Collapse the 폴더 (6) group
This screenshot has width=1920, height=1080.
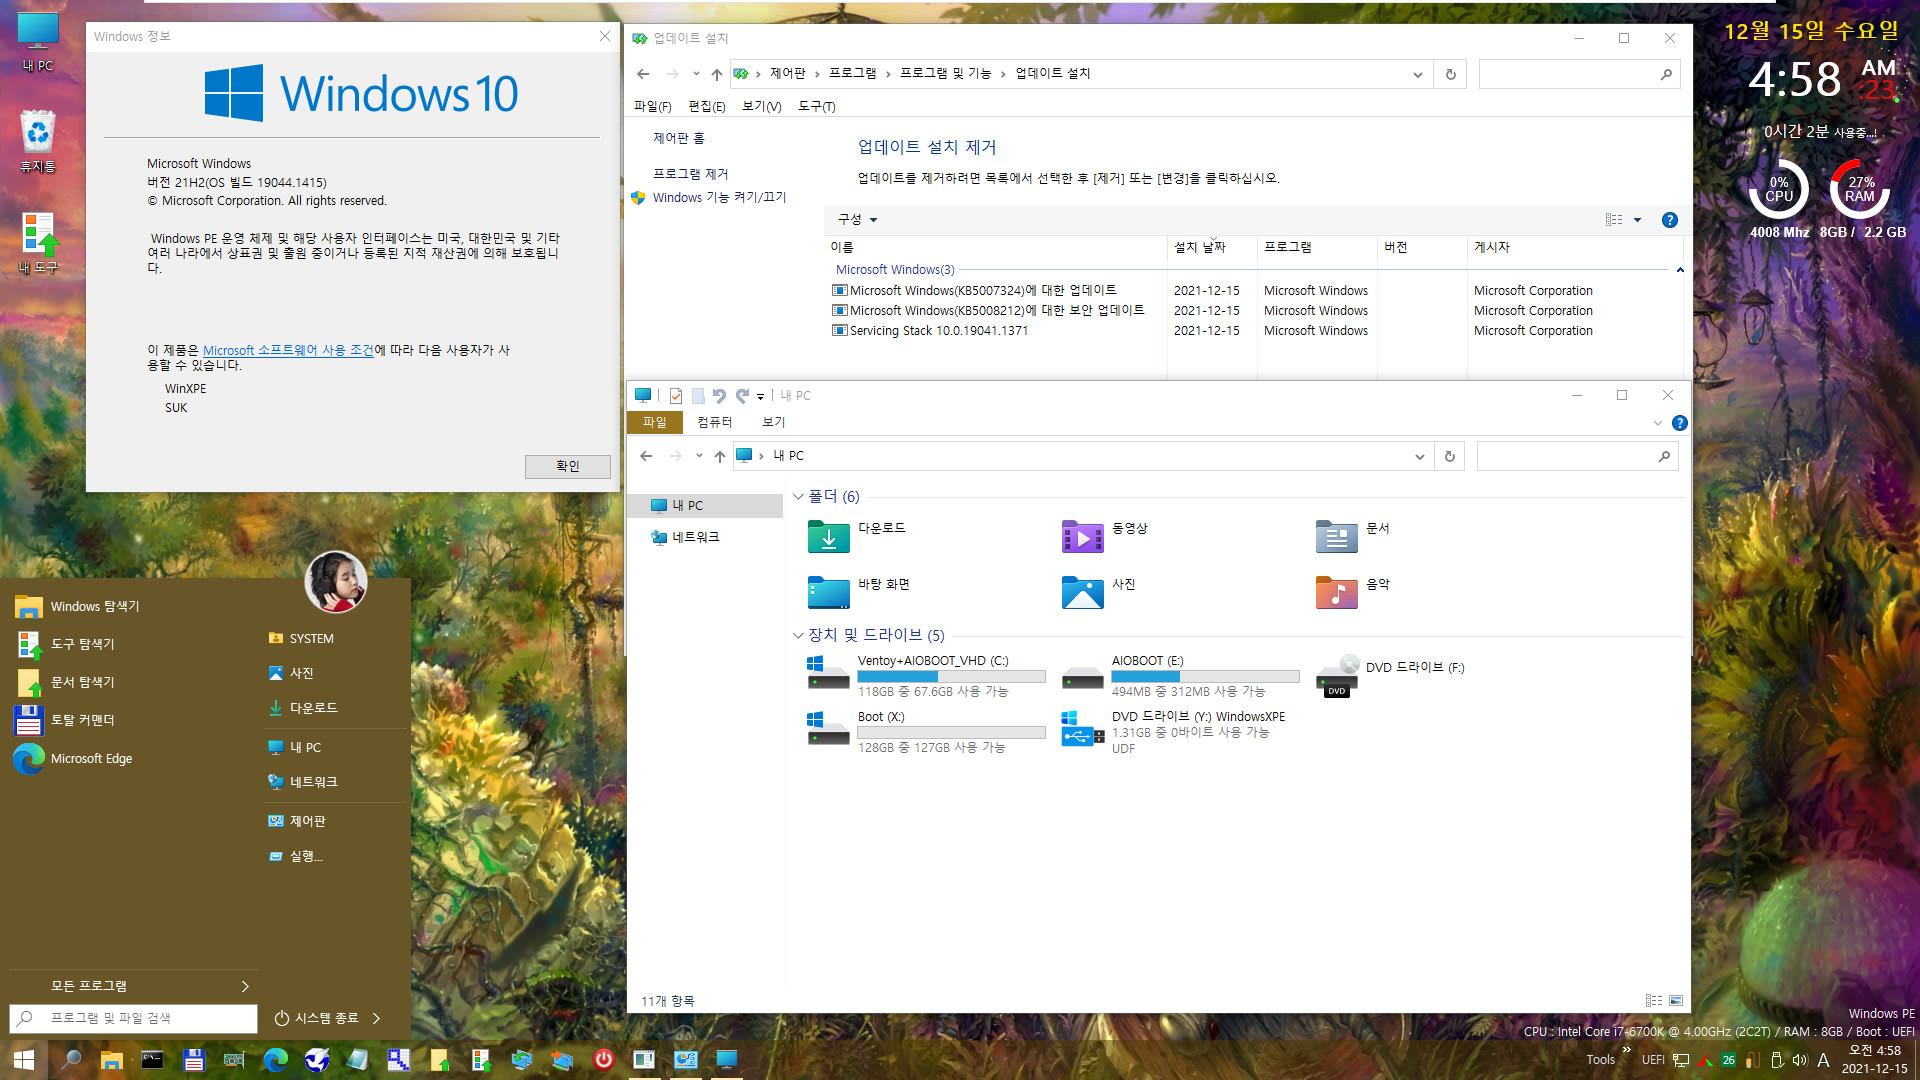pos(798,497)
